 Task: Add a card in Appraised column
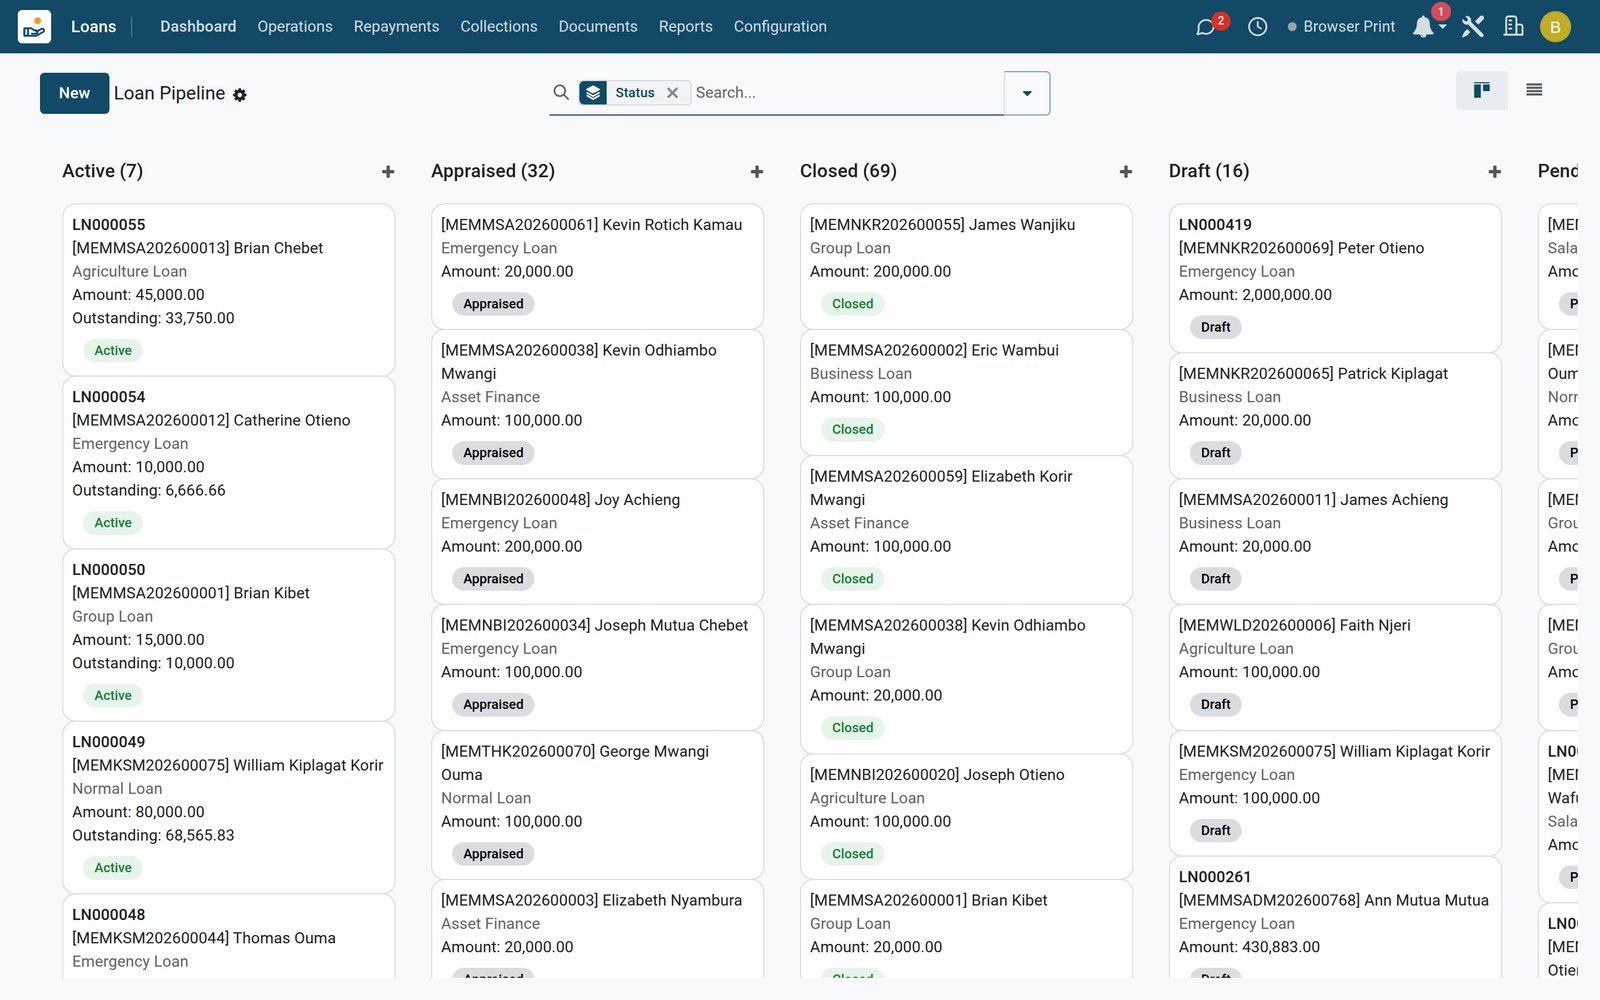[x=757, y=172]
